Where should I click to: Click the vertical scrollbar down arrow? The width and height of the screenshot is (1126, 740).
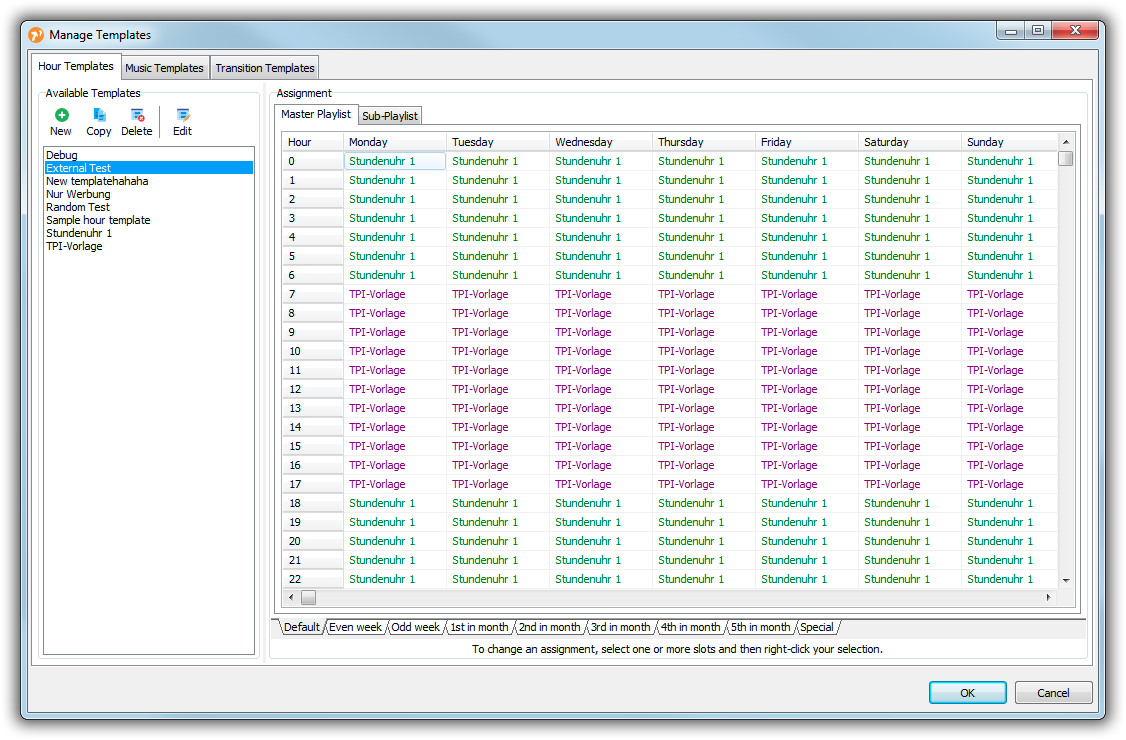click(1066, 580)
